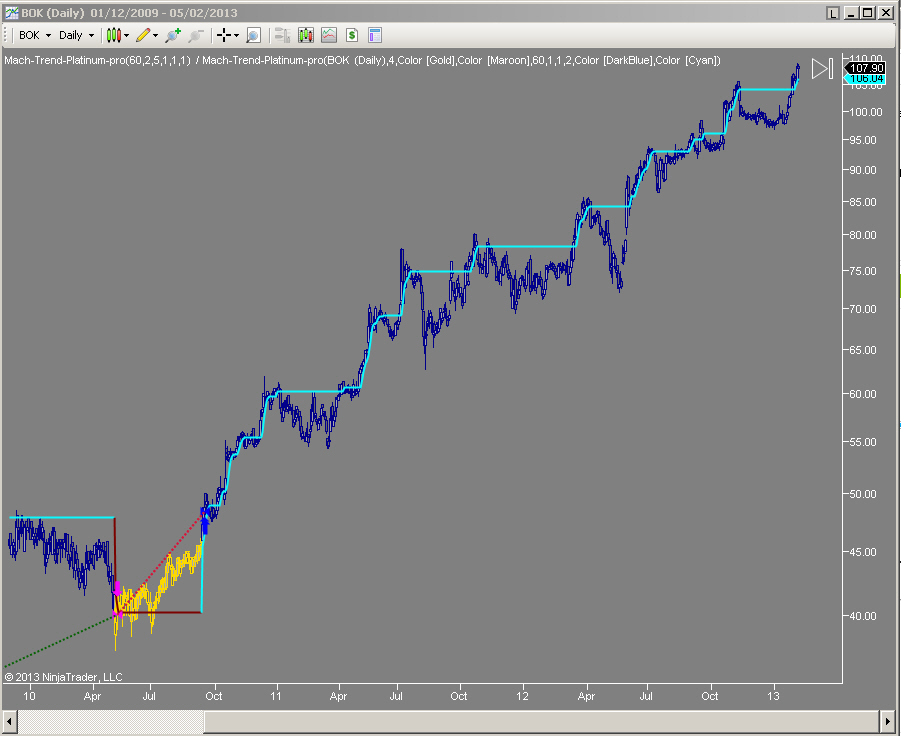Screen dimensions: 901x736
Task: Expand the crosshair tool dropdown arrow
Action: [236, 35]
